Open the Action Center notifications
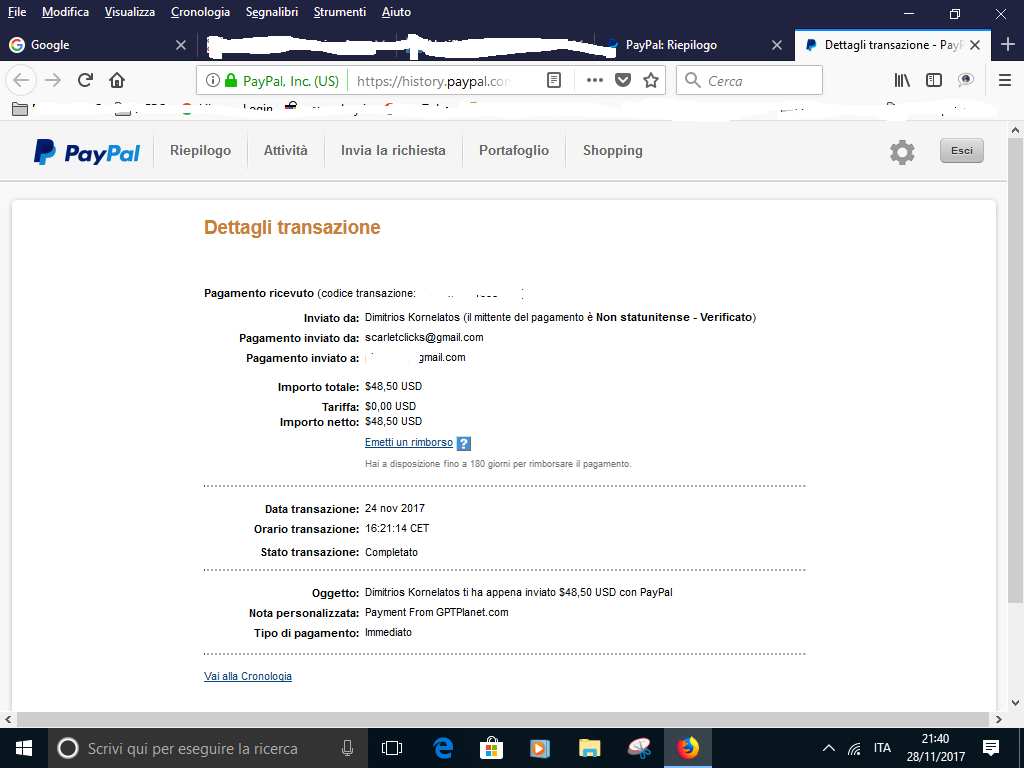Screen dimensions: 1024x768 991,748
